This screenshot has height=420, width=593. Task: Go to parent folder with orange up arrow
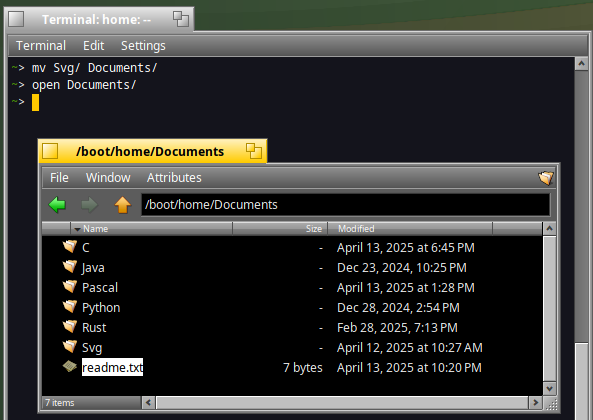click(x=123, y=205)
